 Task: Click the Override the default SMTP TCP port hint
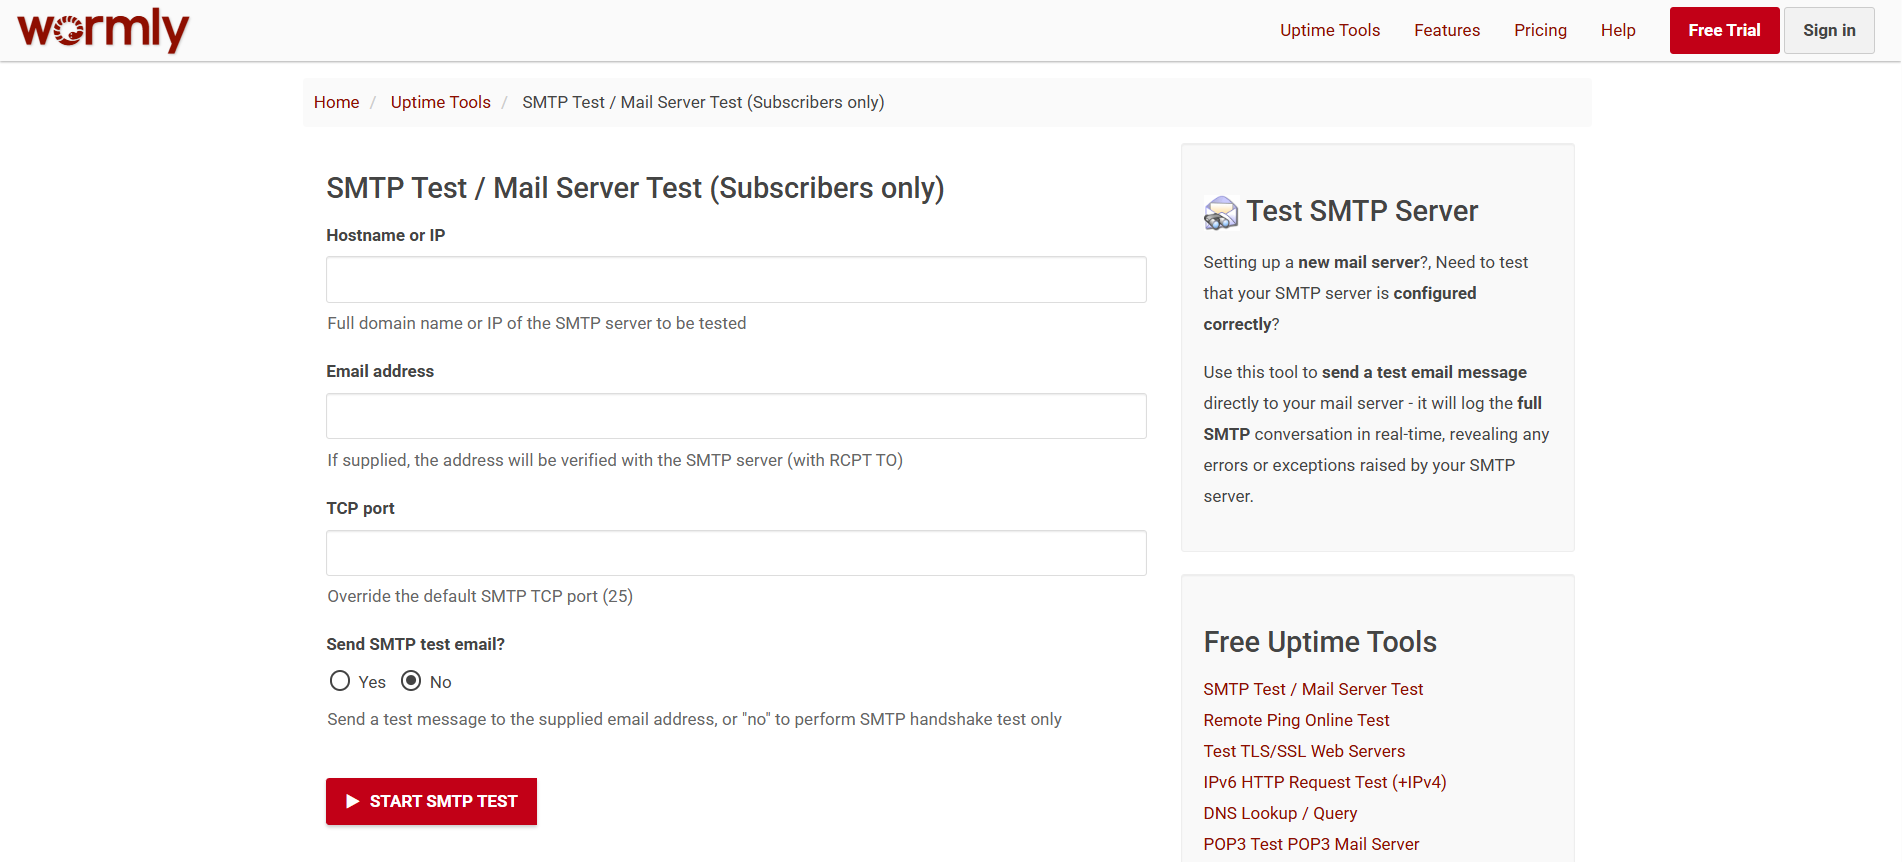point(480,596)
